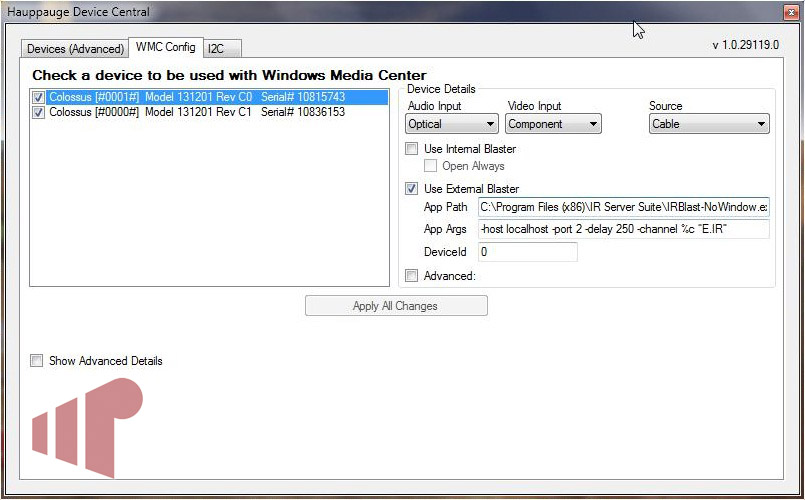Uncheck Colossus #0000# device checkbox
The width and height of the screenshot is (805, 500).
pos(39,112)
